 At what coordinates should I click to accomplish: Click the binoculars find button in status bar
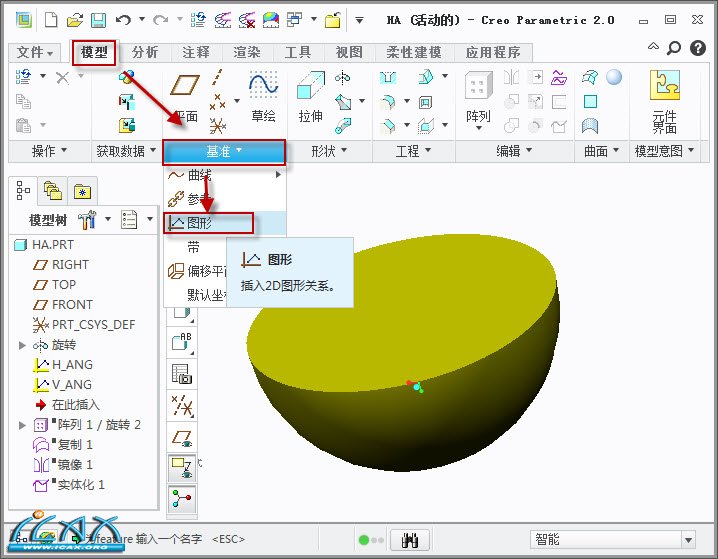pos(410,540)
